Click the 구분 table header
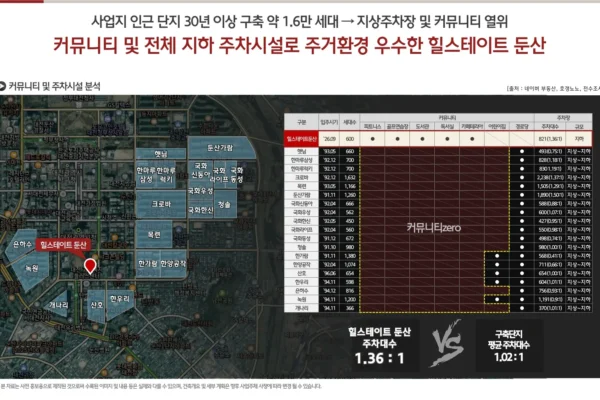Screen dimensions: 600x400 tap(302, 122)
